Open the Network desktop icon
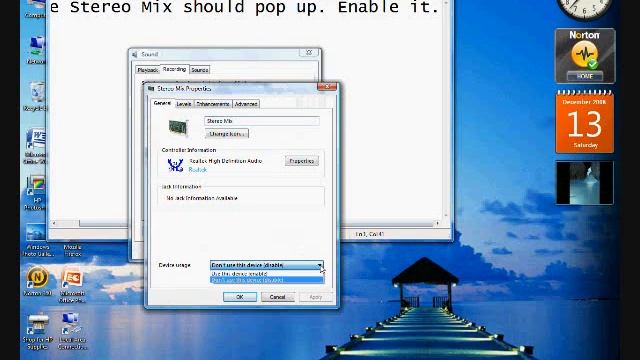This screenshot has height=360, width=640. 36,50
